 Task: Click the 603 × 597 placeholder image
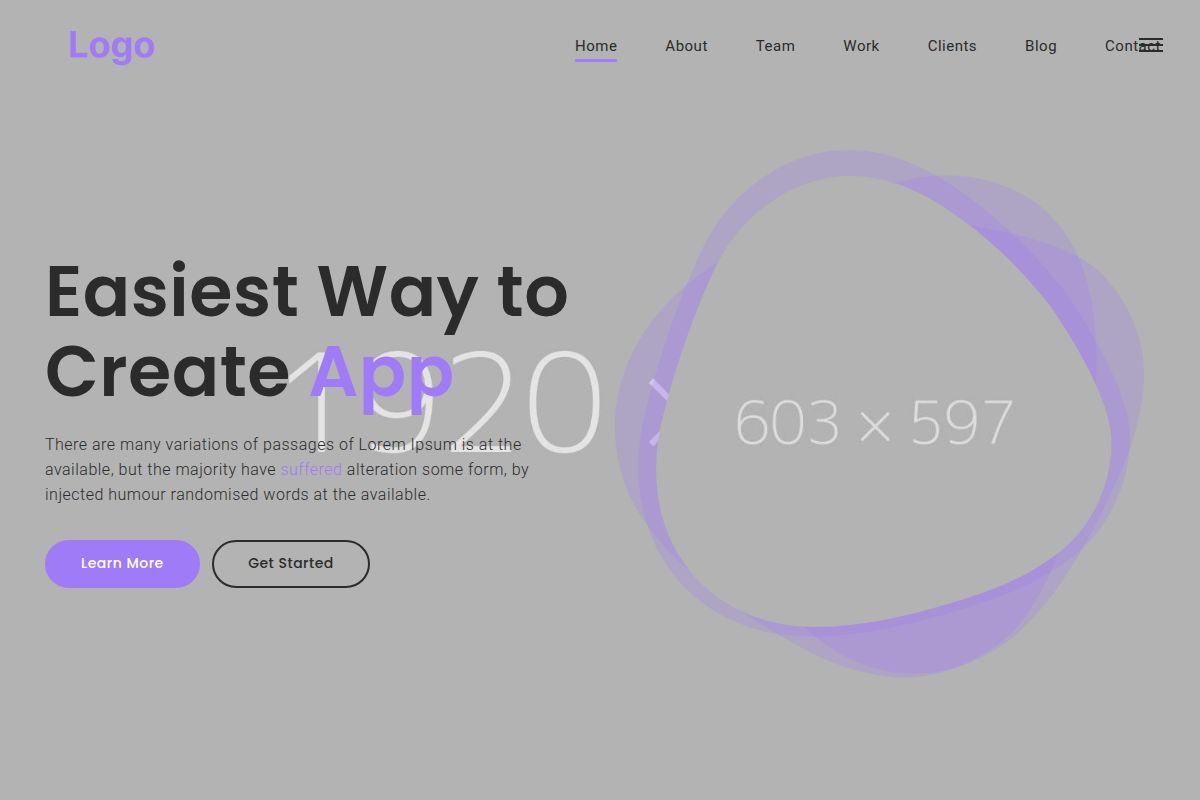pyautogui.click(x=873, y=422)
